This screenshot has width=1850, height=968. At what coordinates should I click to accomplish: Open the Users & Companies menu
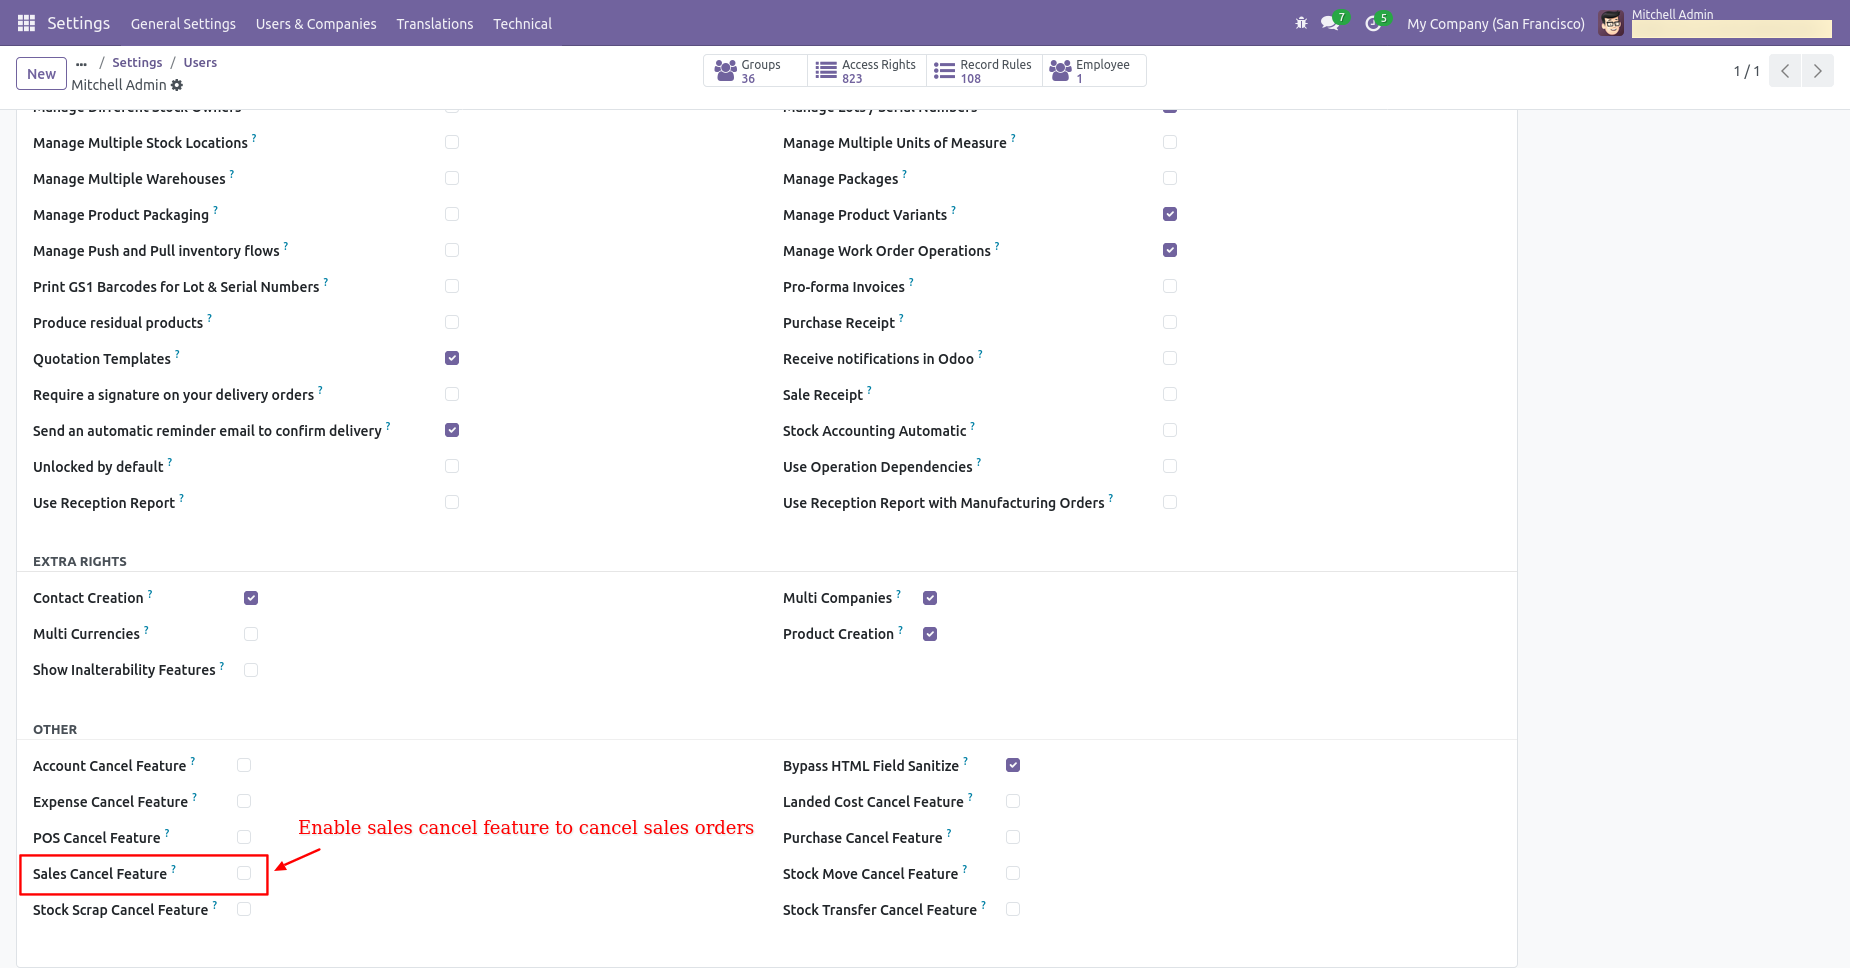316,23
